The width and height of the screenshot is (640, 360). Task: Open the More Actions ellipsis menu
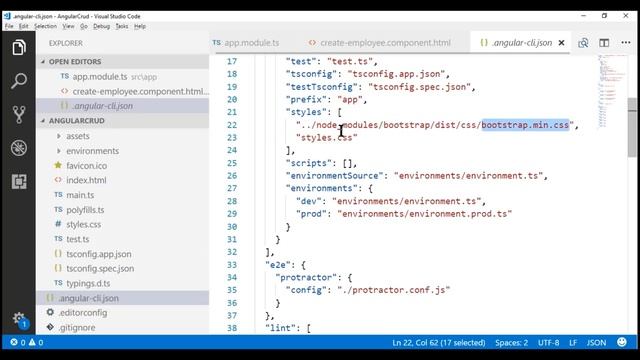point(626,42)
